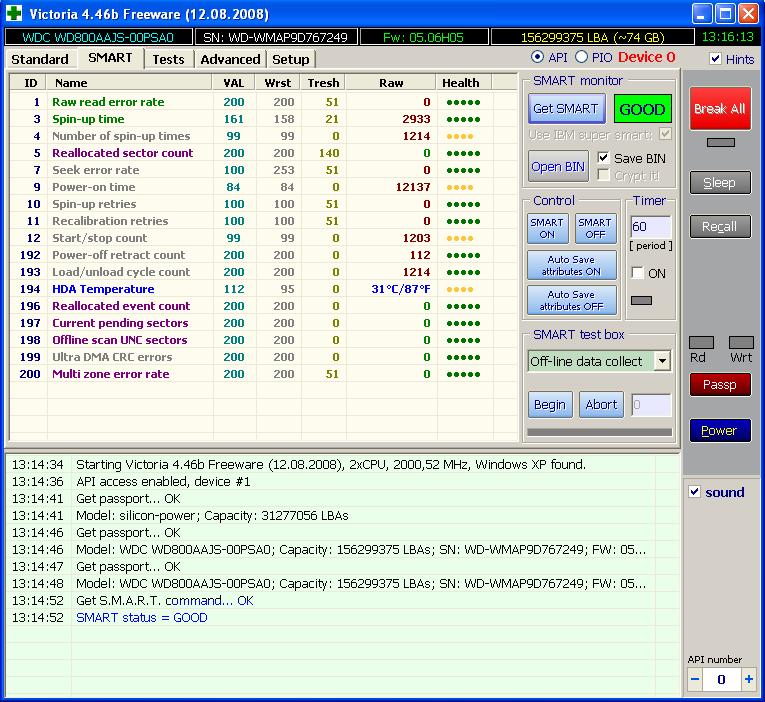Click the Rd indicator lamp

pos(701,342)
